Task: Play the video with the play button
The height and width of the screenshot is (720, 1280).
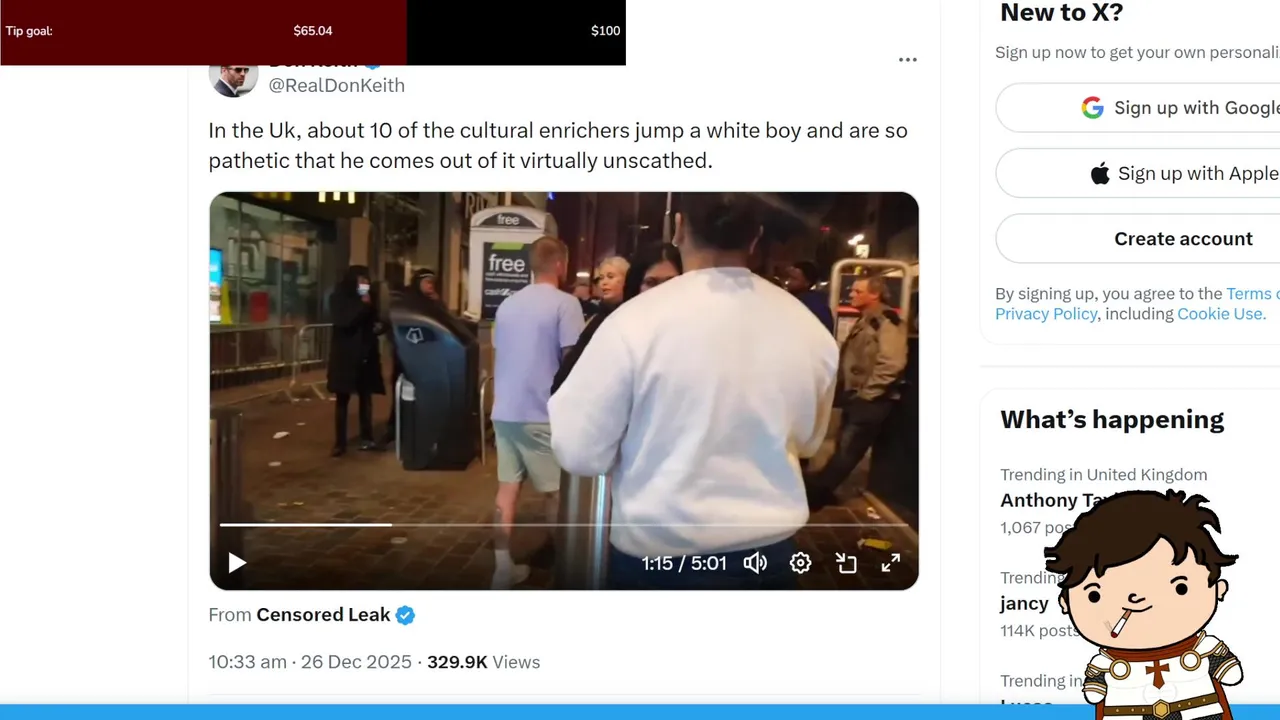Action: pos(237,563)
